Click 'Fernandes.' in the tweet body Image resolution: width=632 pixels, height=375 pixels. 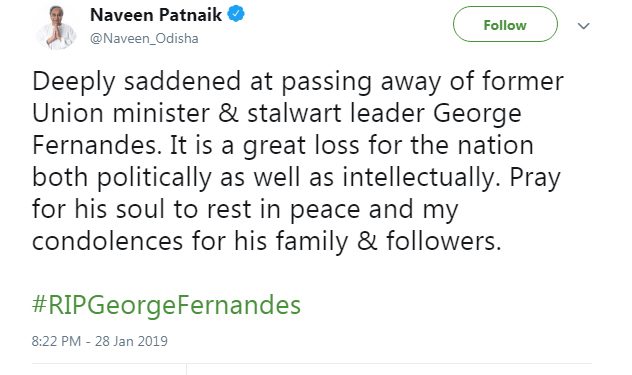point(97,145)
